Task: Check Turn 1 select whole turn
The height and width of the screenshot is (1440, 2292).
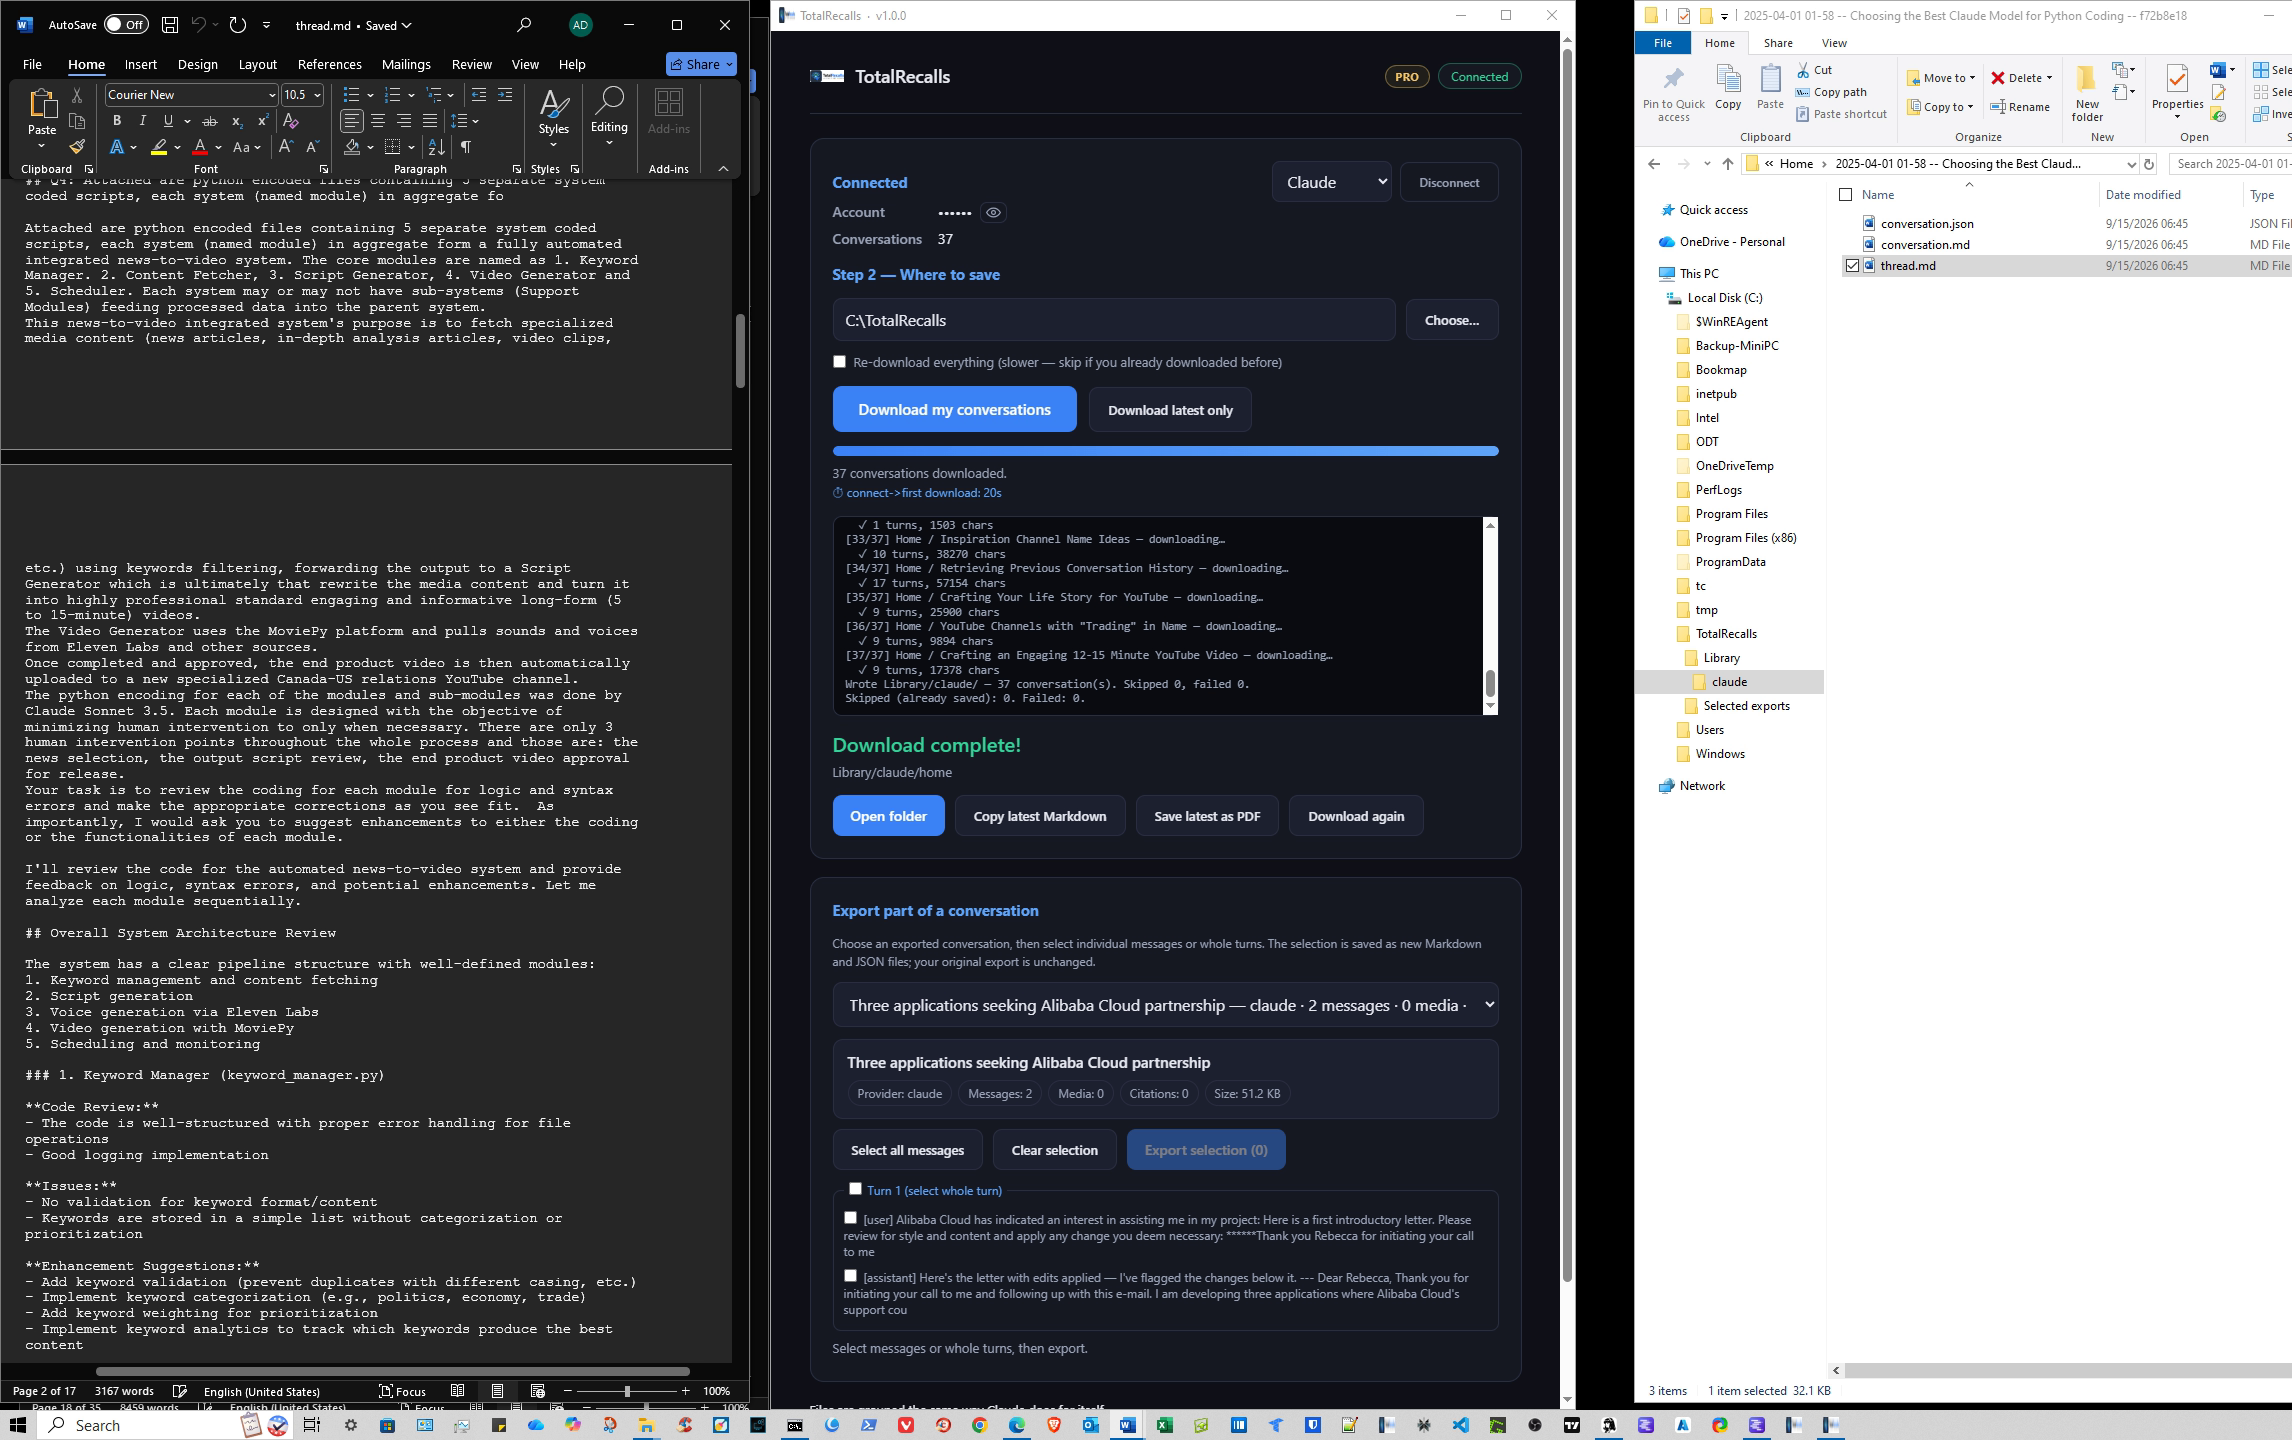Action: [x=855, y=1189]
